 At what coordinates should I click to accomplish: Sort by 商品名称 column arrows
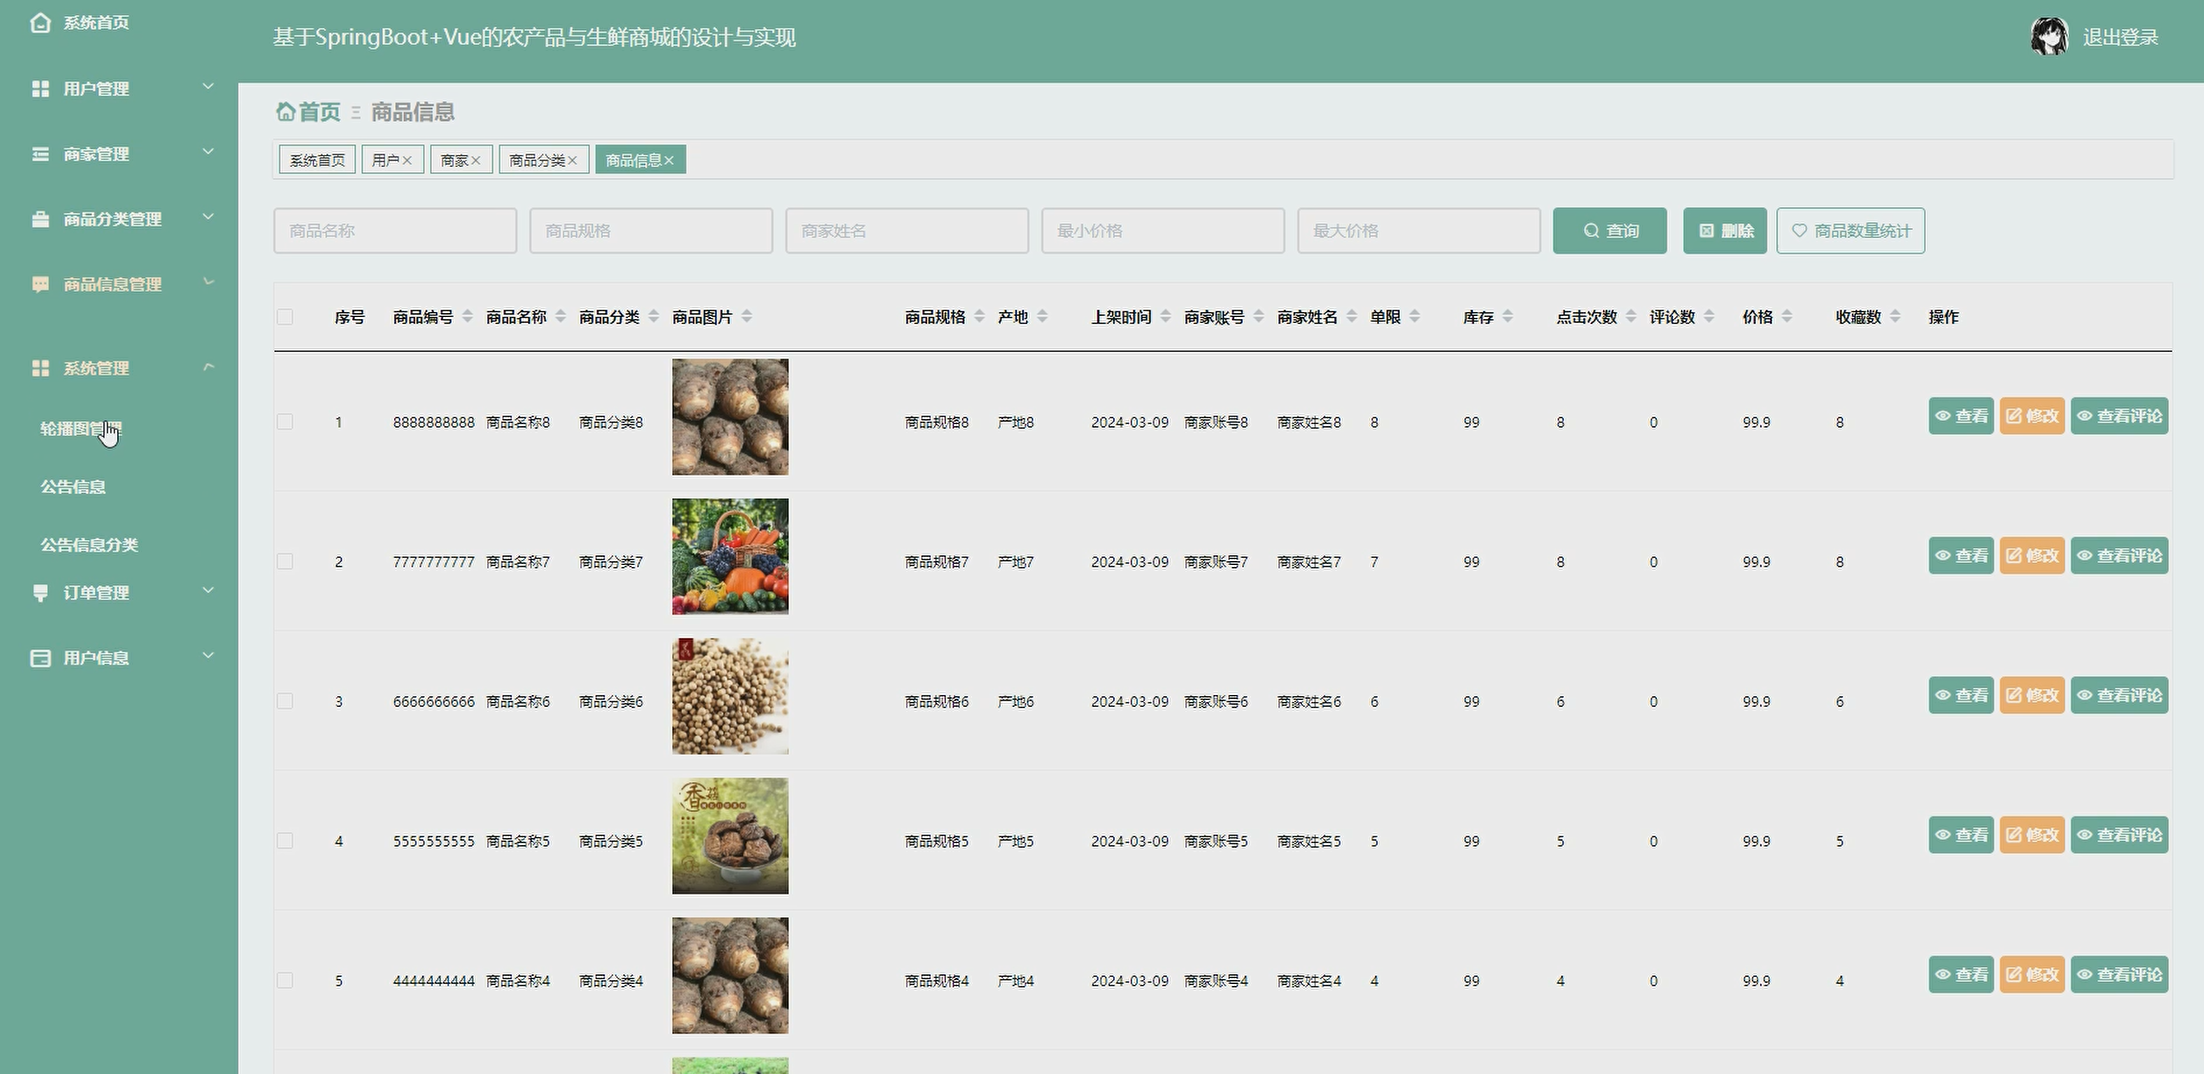click(560, 317)
